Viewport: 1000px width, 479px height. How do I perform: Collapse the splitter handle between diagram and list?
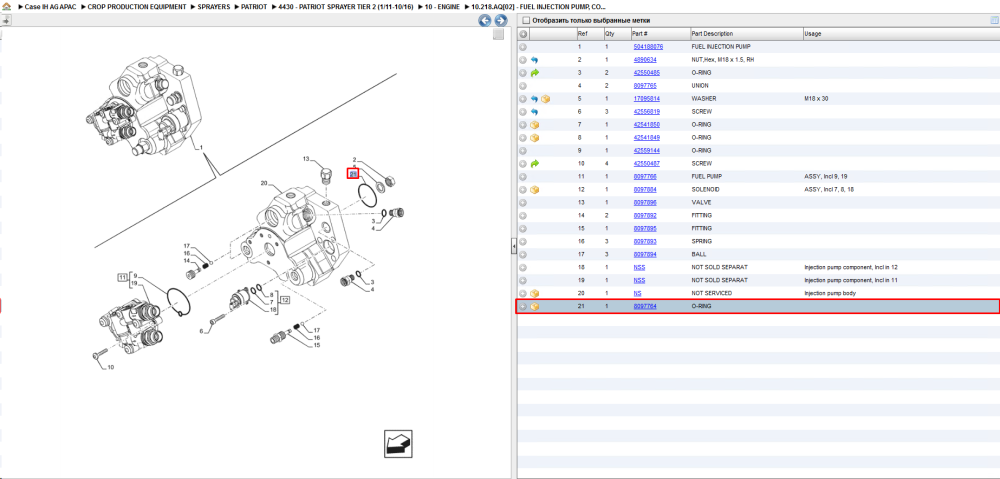[513, 247]
